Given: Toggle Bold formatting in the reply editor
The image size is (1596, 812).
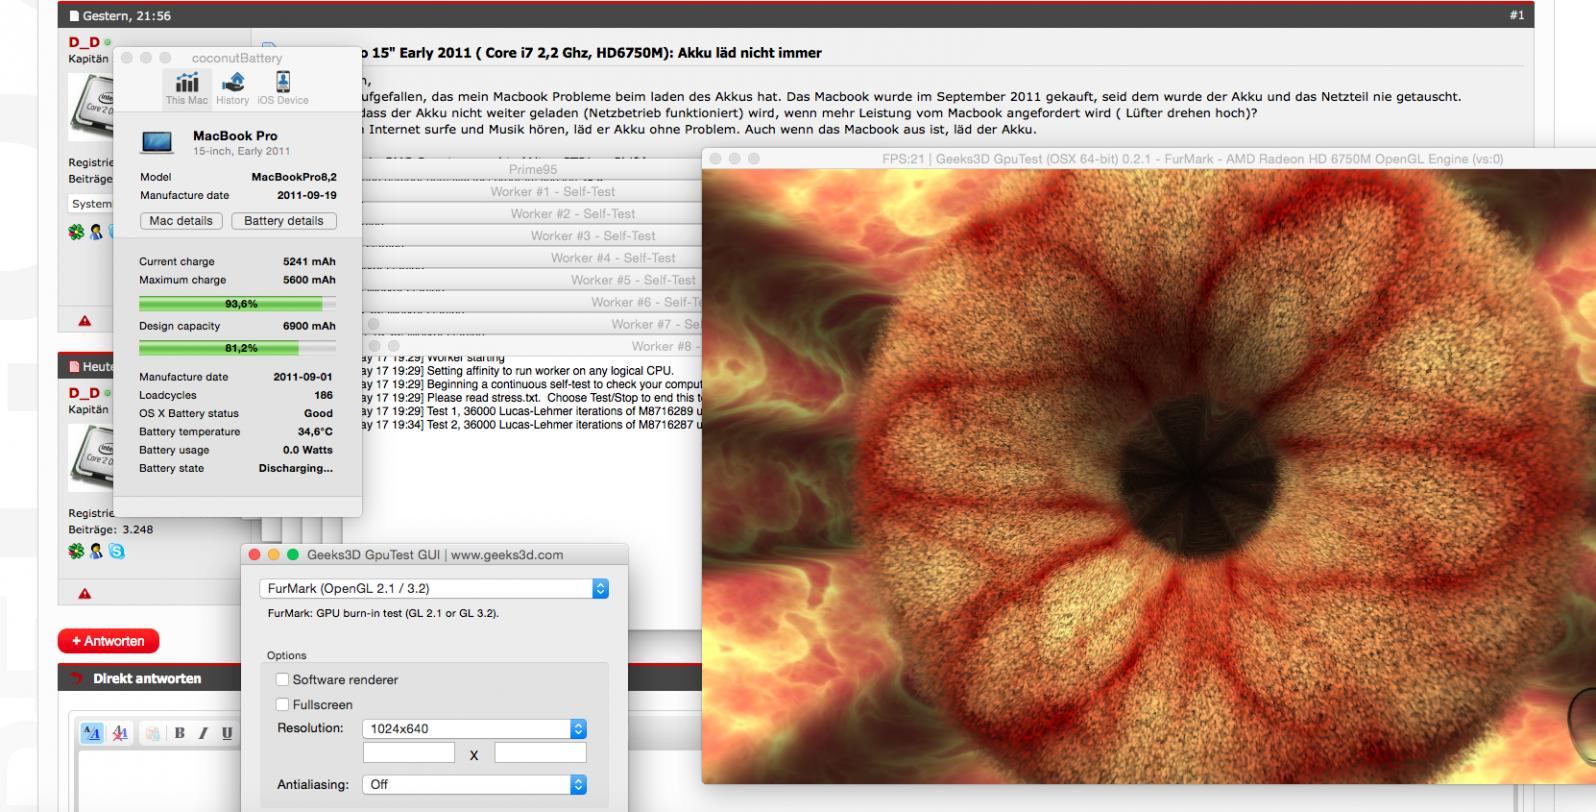Looking at the screenshot, I should [x=180, y=733].
